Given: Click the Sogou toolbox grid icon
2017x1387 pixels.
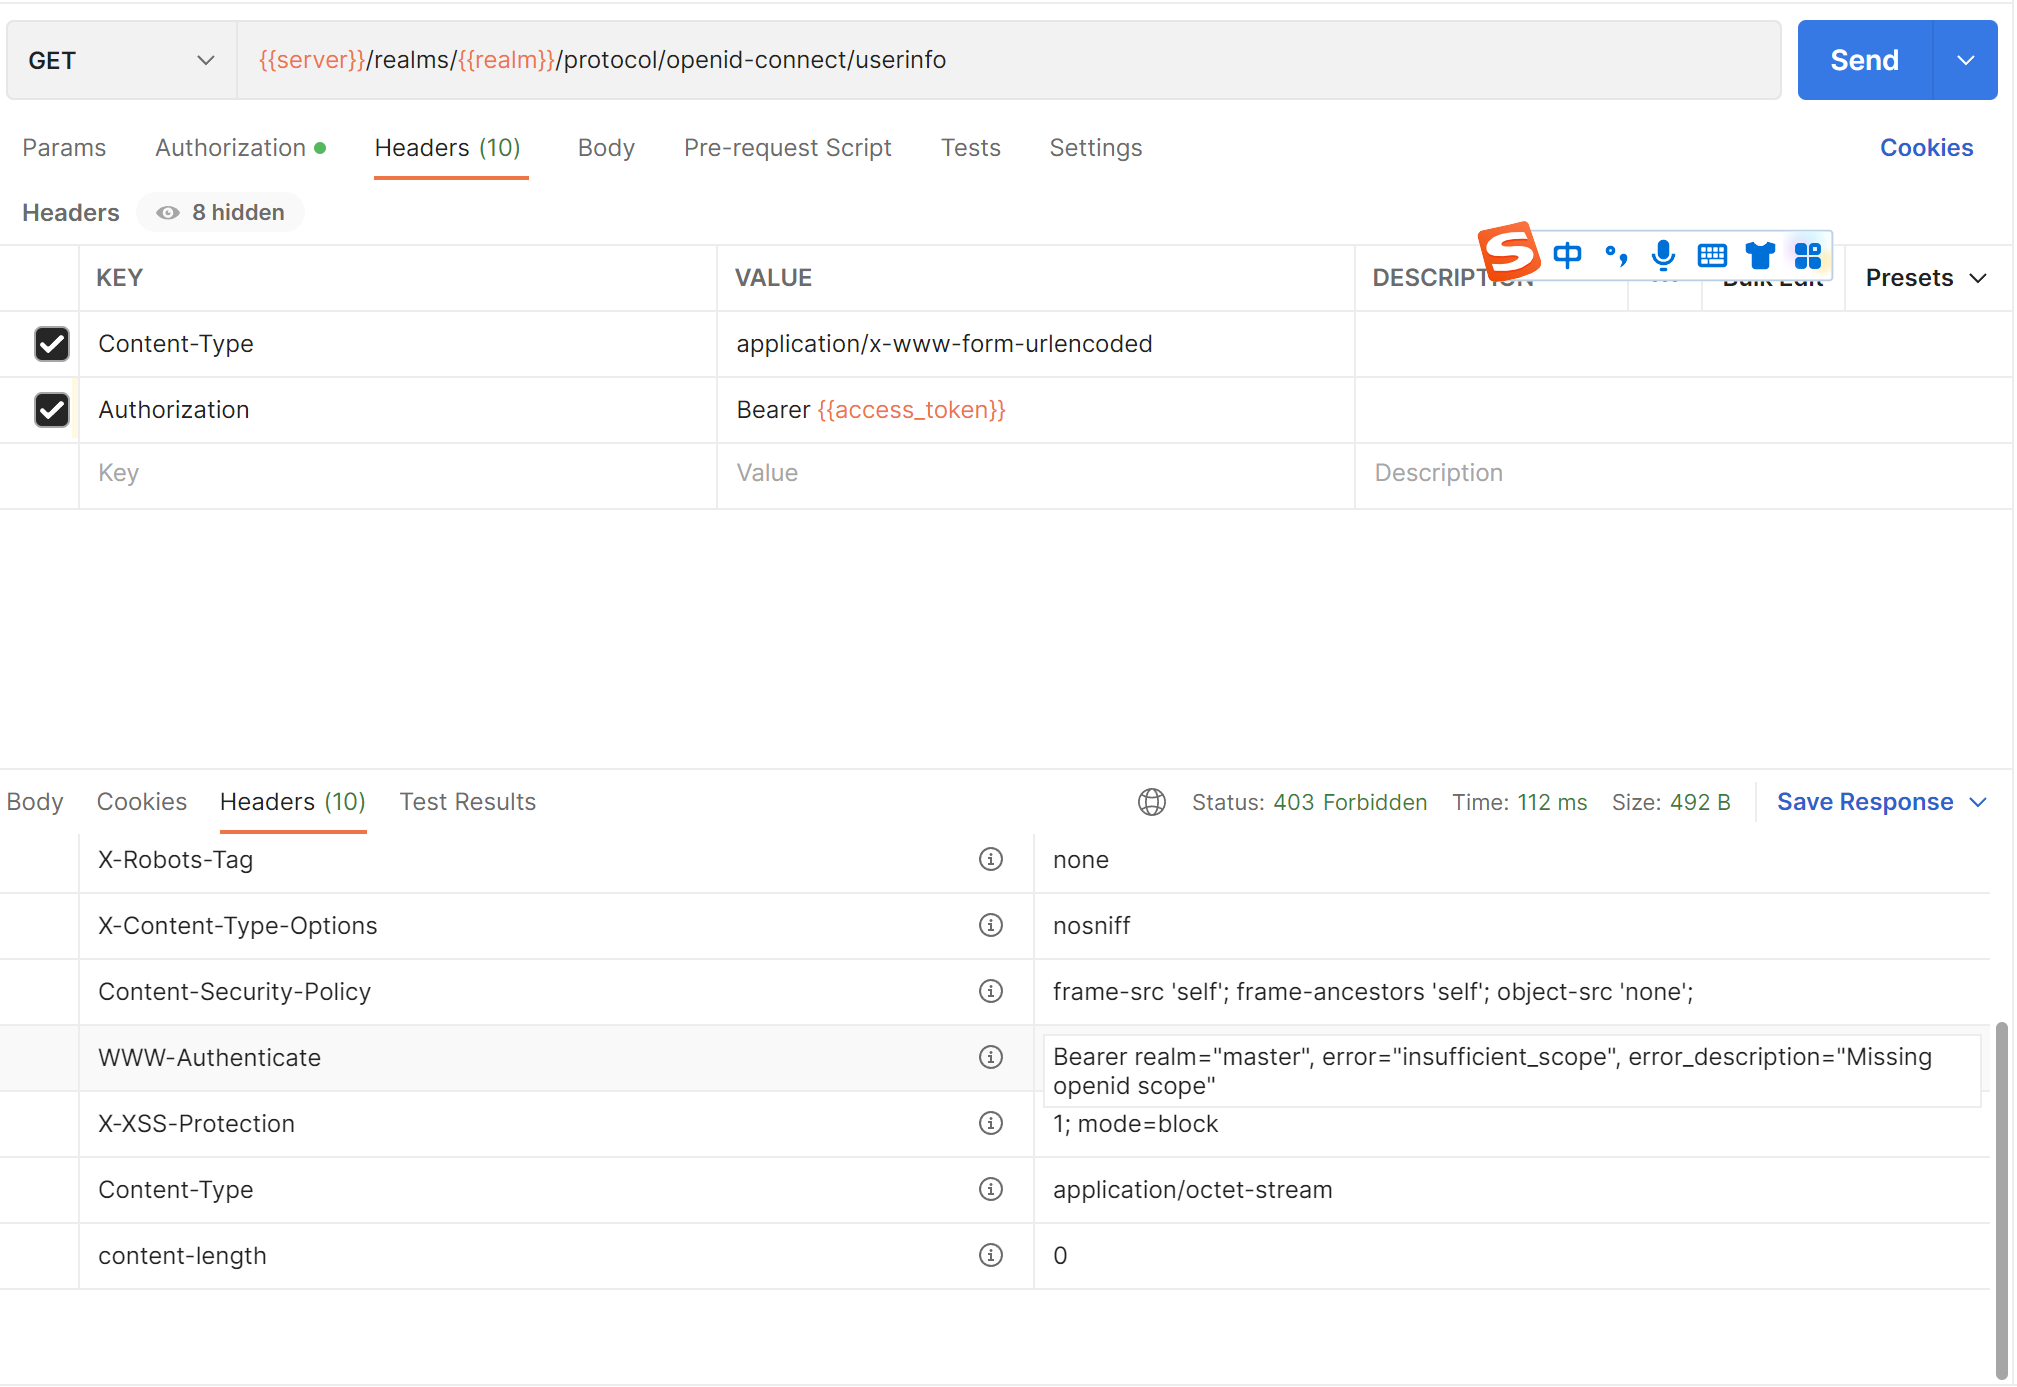Looking at the screenshot, I should tap(1807, 255).
